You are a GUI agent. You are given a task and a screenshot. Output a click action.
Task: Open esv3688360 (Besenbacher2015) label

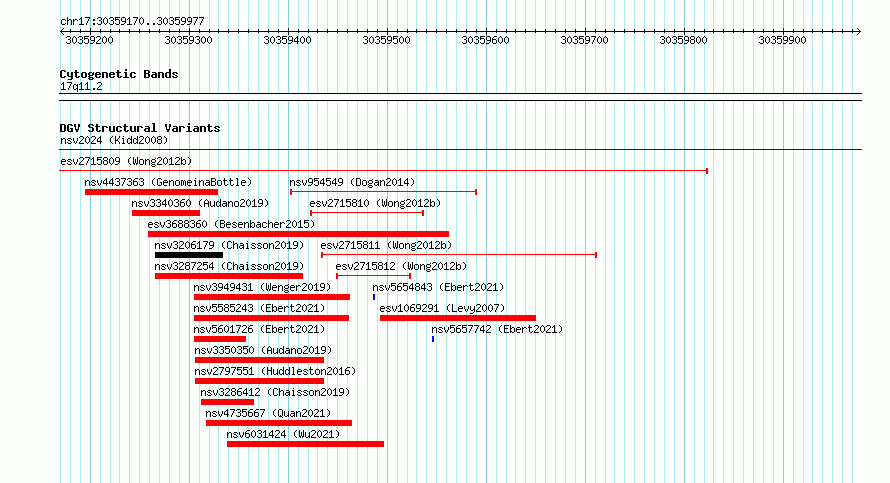(x=231, y=224)
